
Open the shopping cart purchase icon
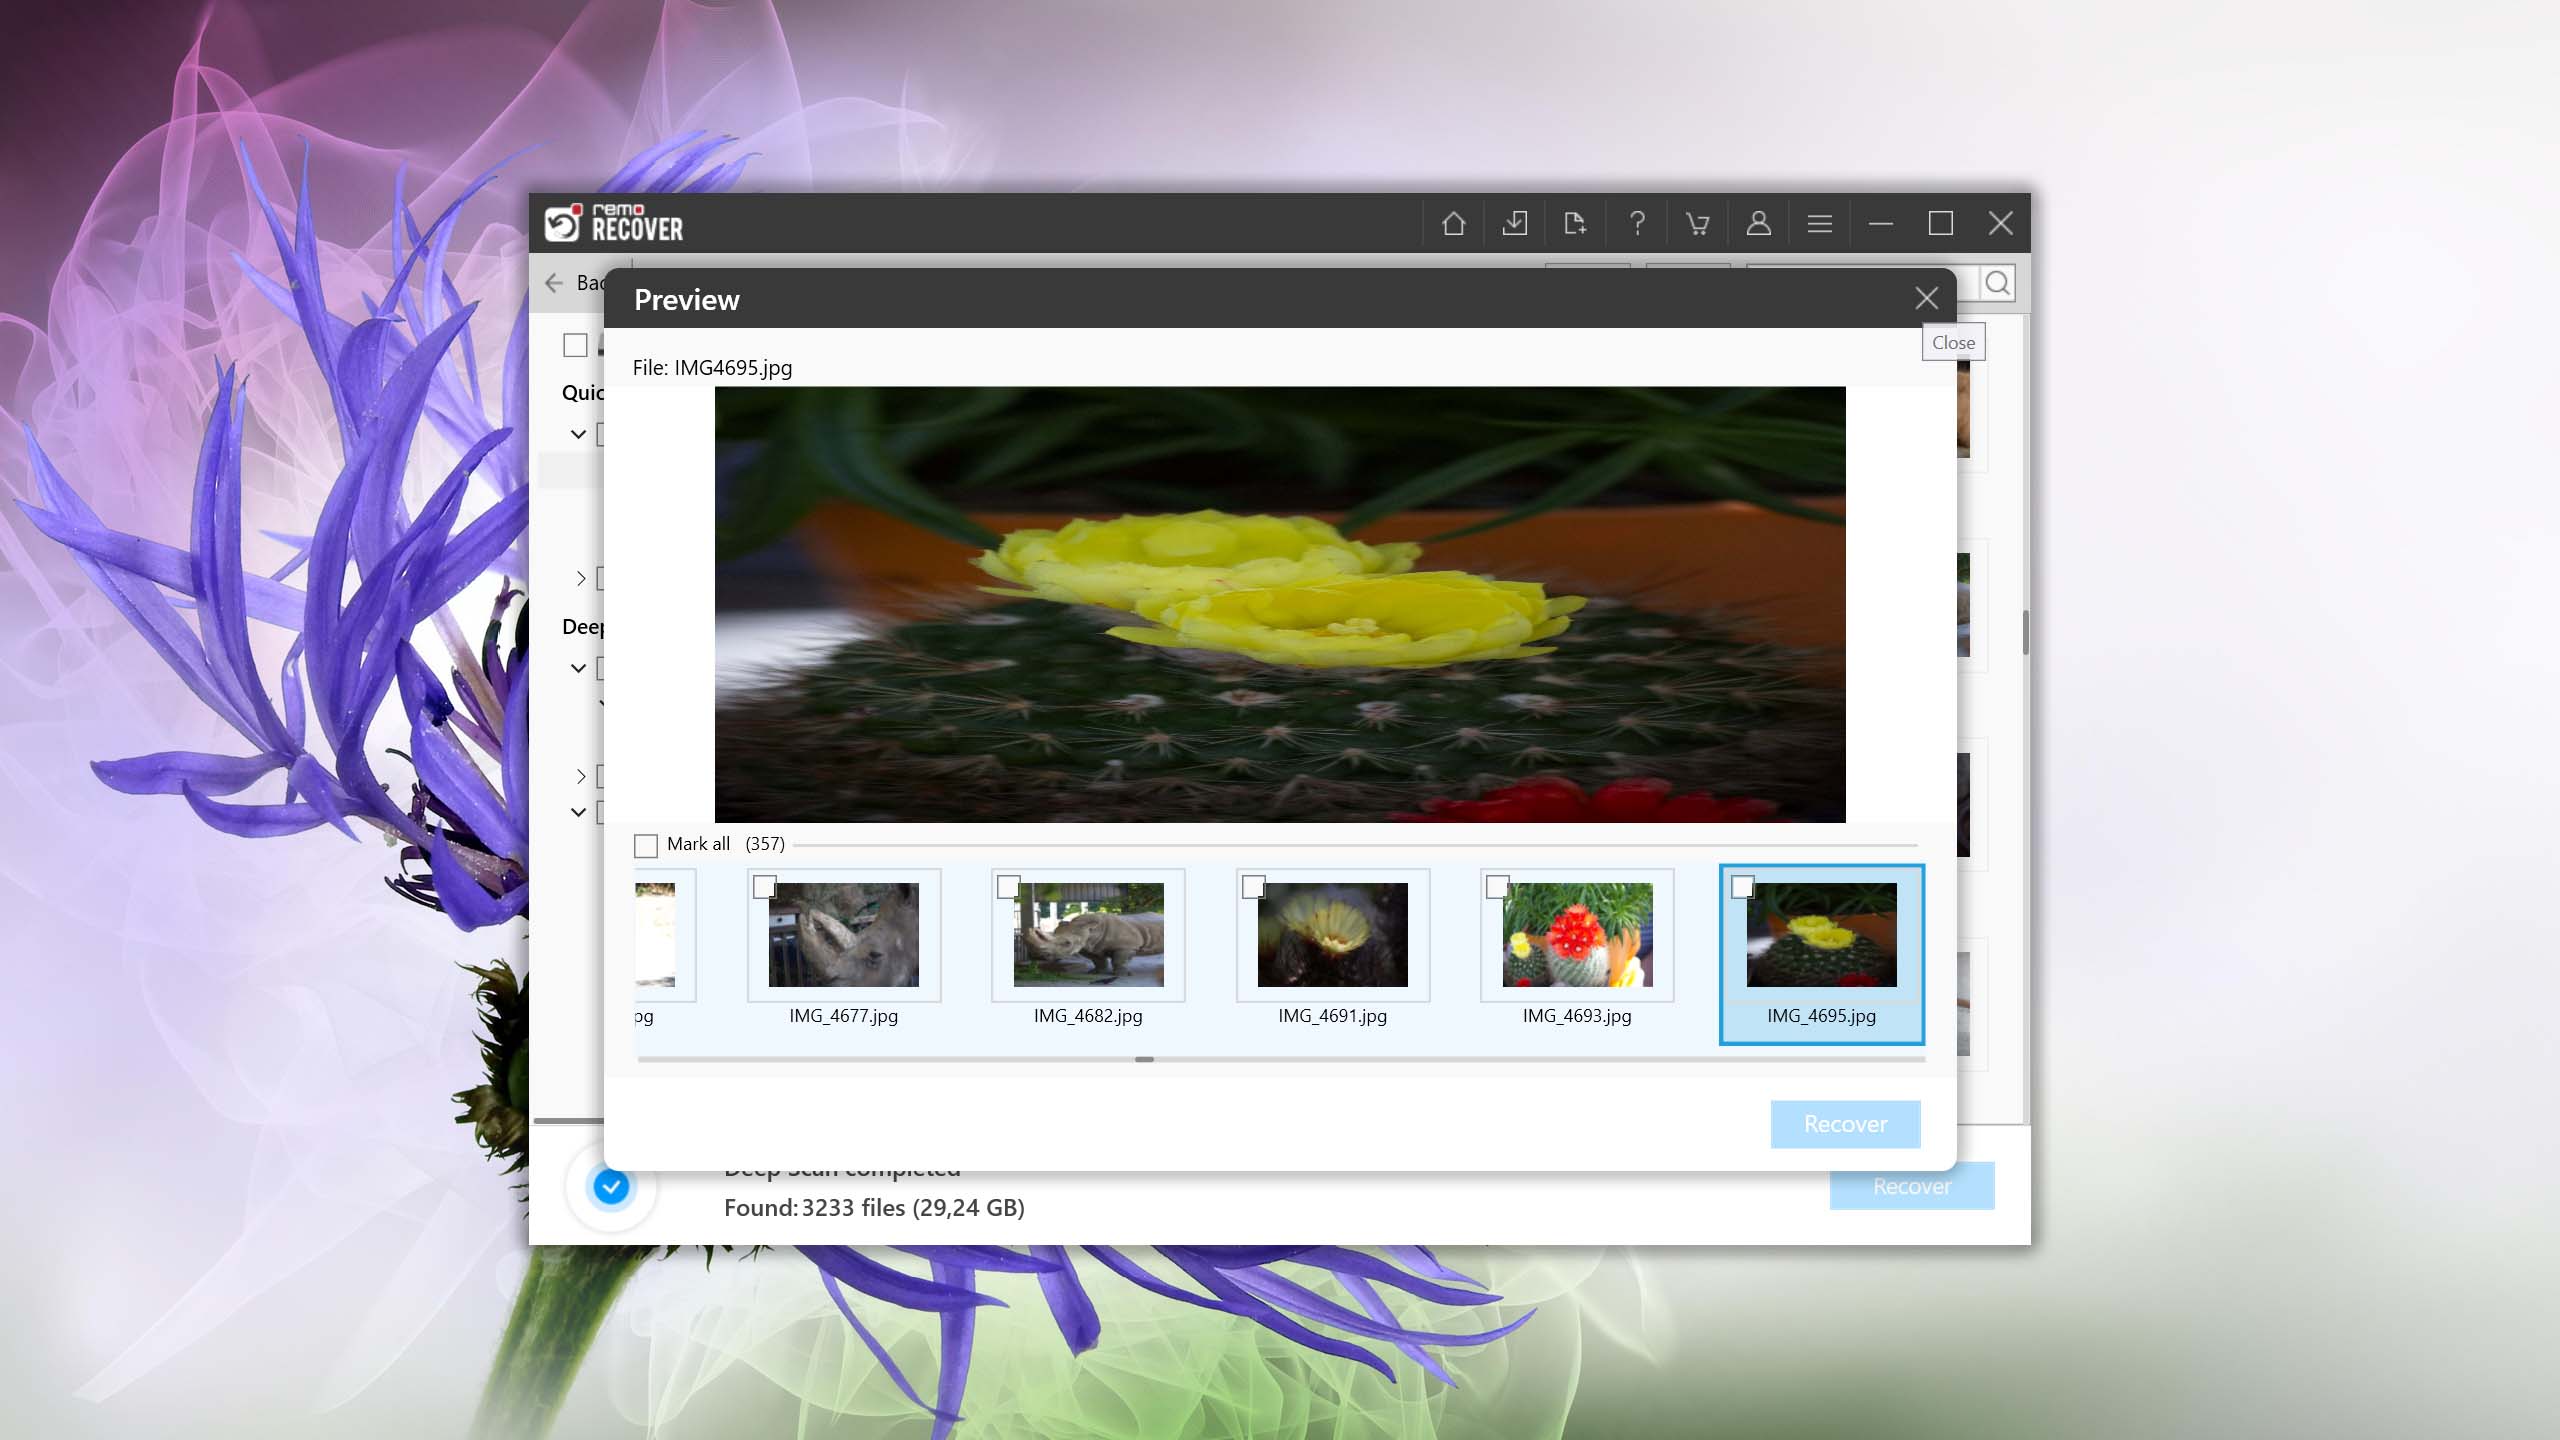[1697, 223]
